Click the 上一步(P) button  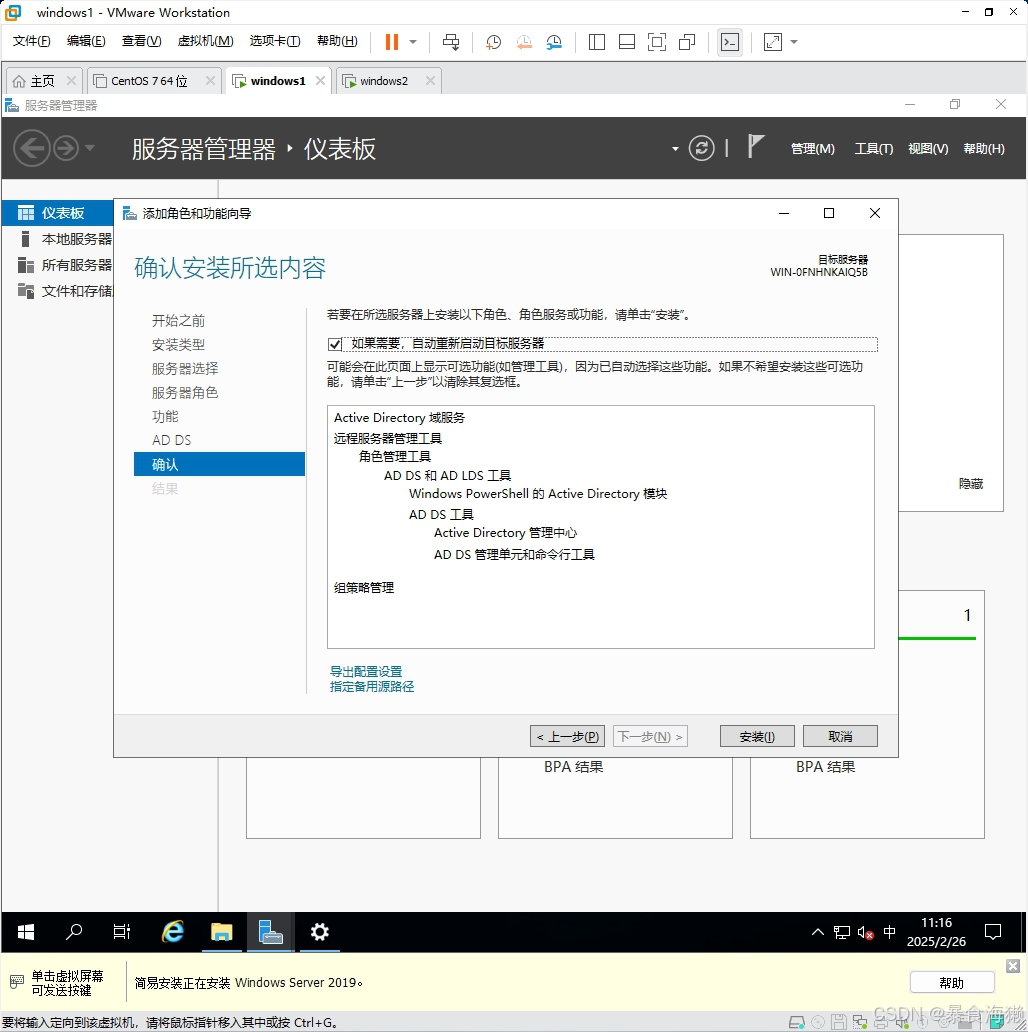click(567, 736)
